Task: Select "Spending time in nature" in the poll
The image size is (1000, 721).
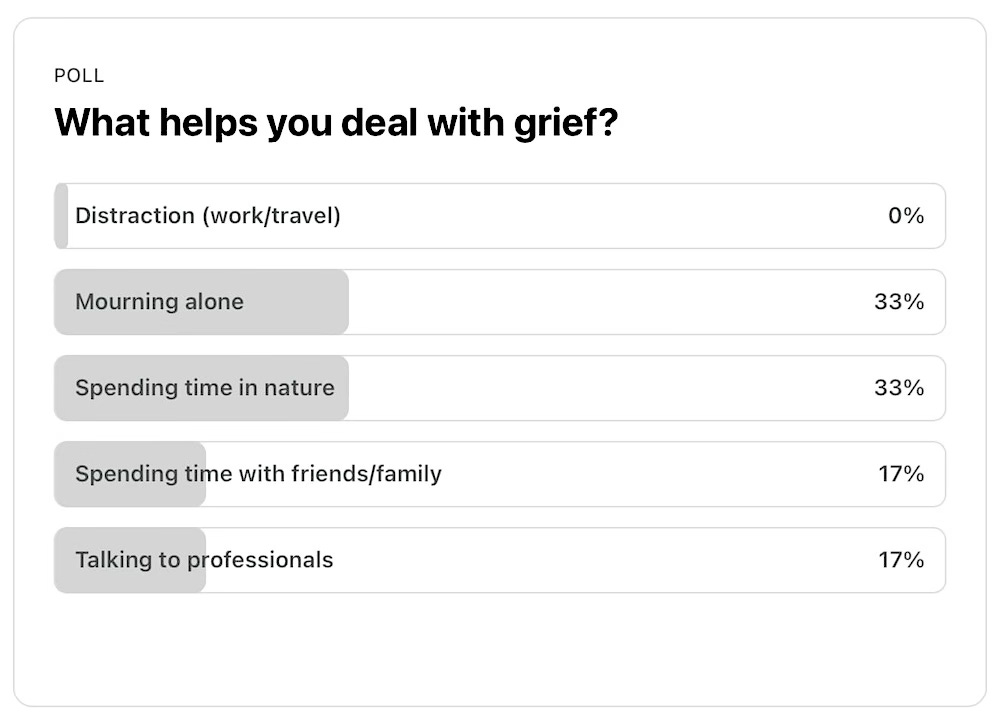Action: [500, 388]
